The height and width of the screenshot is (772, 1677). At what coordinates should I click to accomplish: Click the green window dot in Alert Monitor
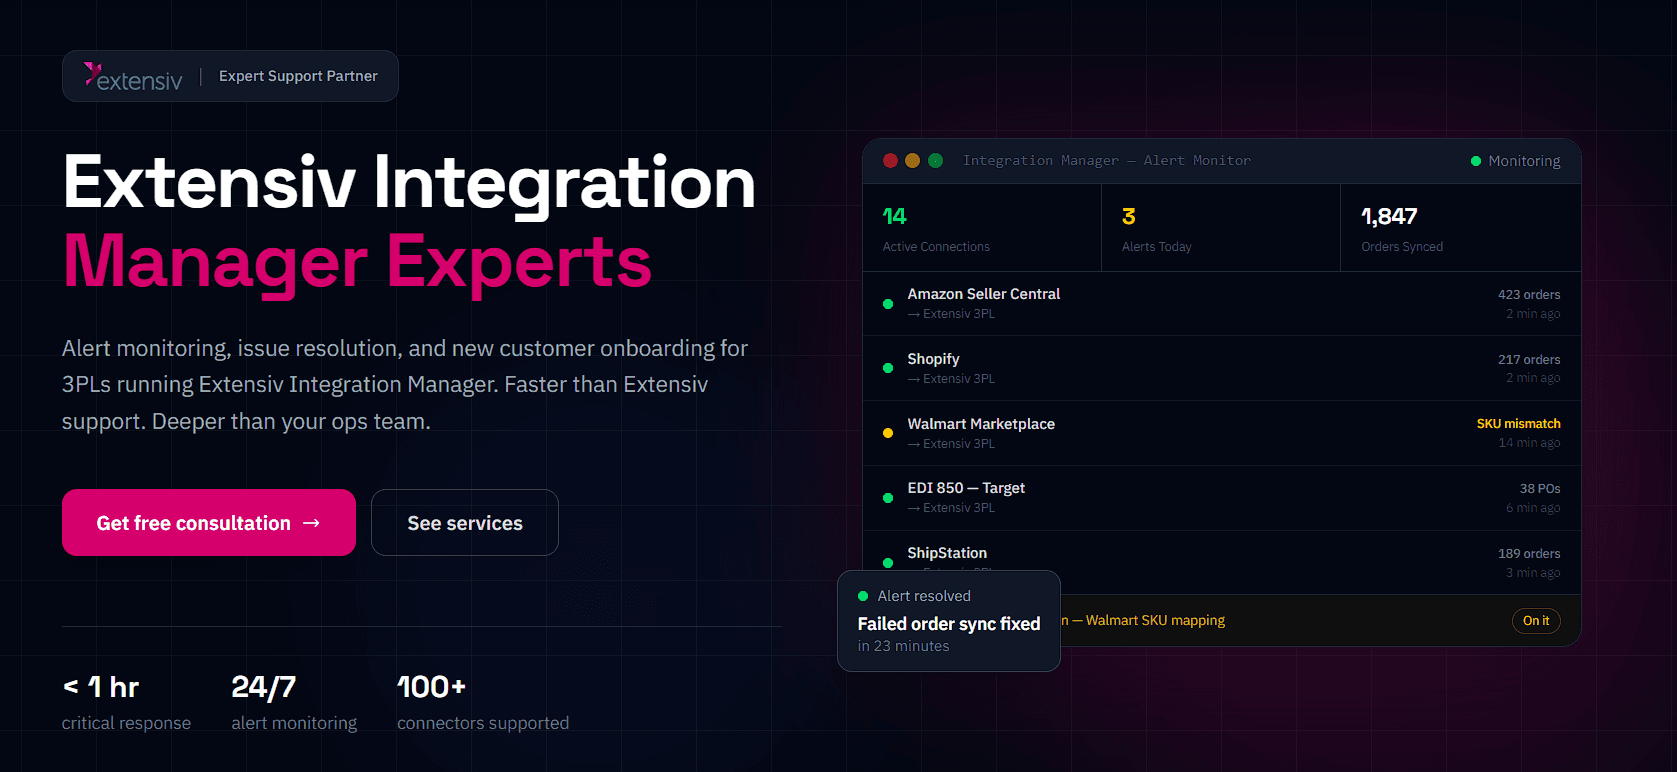[x=935, y=160]
